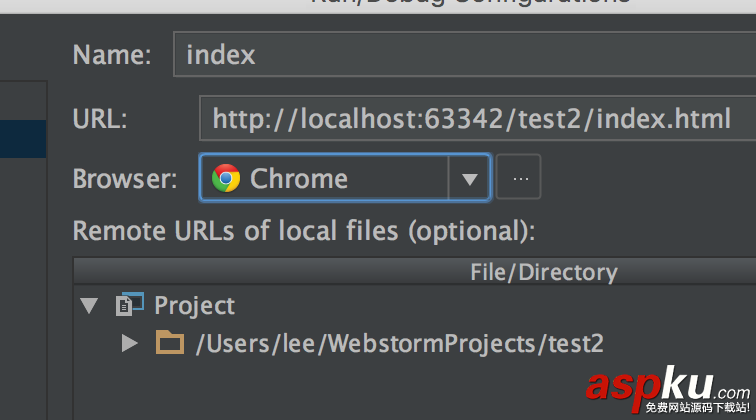Click the URL field with the localhost address

click(472, 120)
